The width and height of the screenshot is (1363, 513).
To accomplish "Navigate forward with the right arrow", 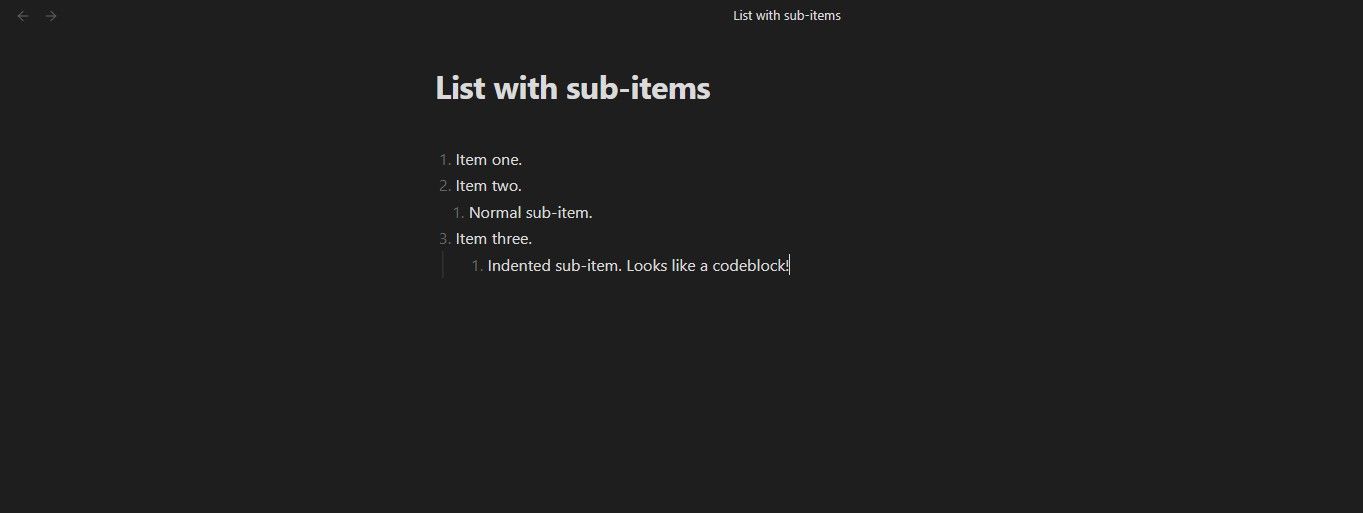I will (51, 16).
